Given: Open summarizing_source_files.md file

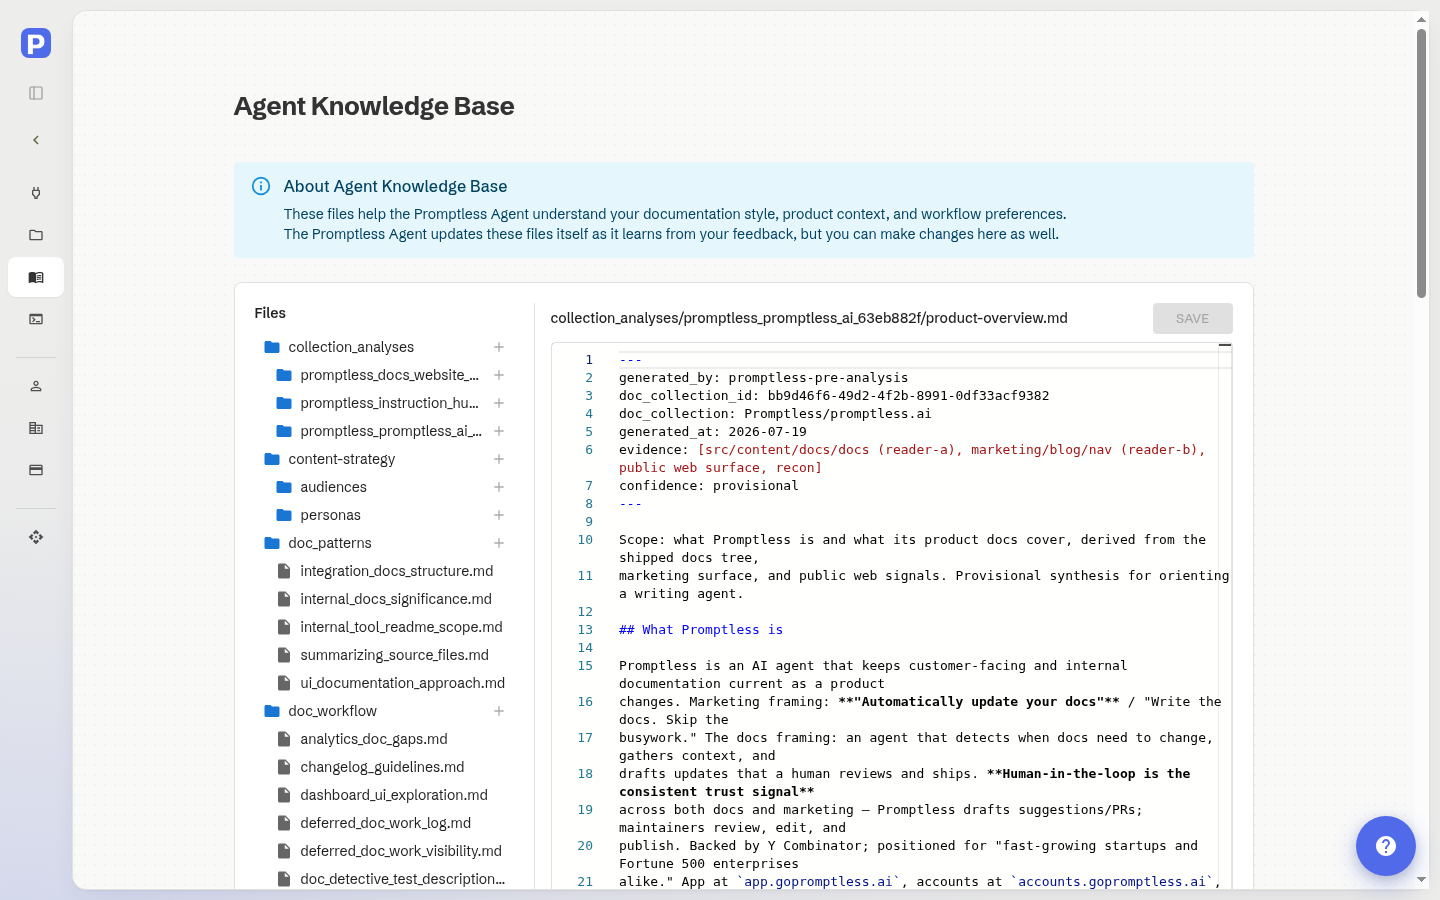Looking at the screenshot, I should [x=394, y=655].
